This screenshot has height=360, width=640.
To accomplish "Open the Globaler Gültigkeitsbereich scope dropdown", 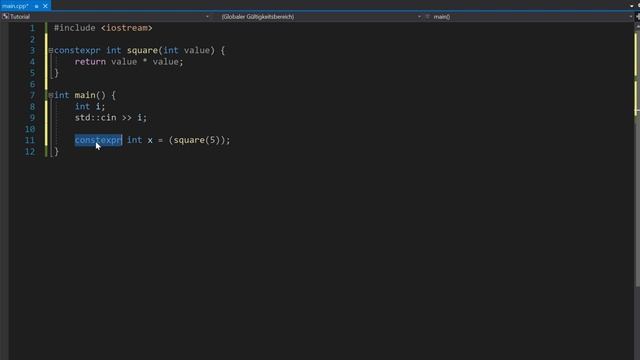I will (320, 17).
